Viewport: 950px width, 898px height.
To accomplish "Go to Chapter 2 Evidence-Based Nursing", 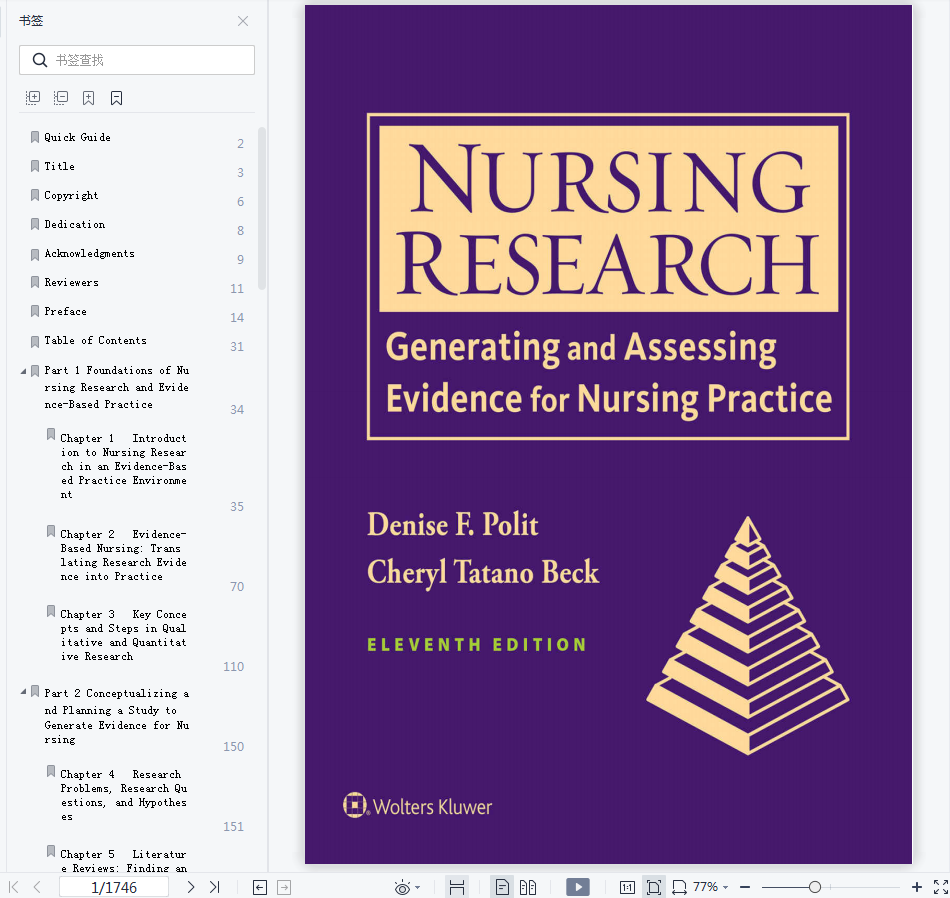I will tap(124, 556).
